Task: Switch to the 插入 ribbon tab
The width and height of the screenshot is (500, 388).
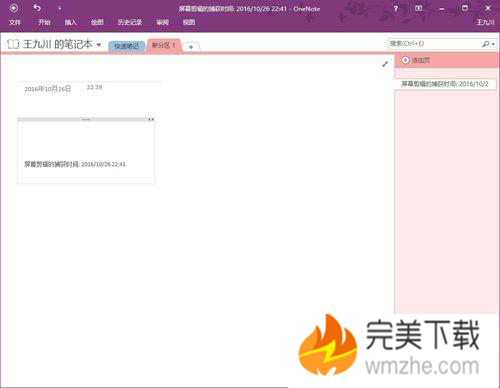Action: click(x=71, y=22)
